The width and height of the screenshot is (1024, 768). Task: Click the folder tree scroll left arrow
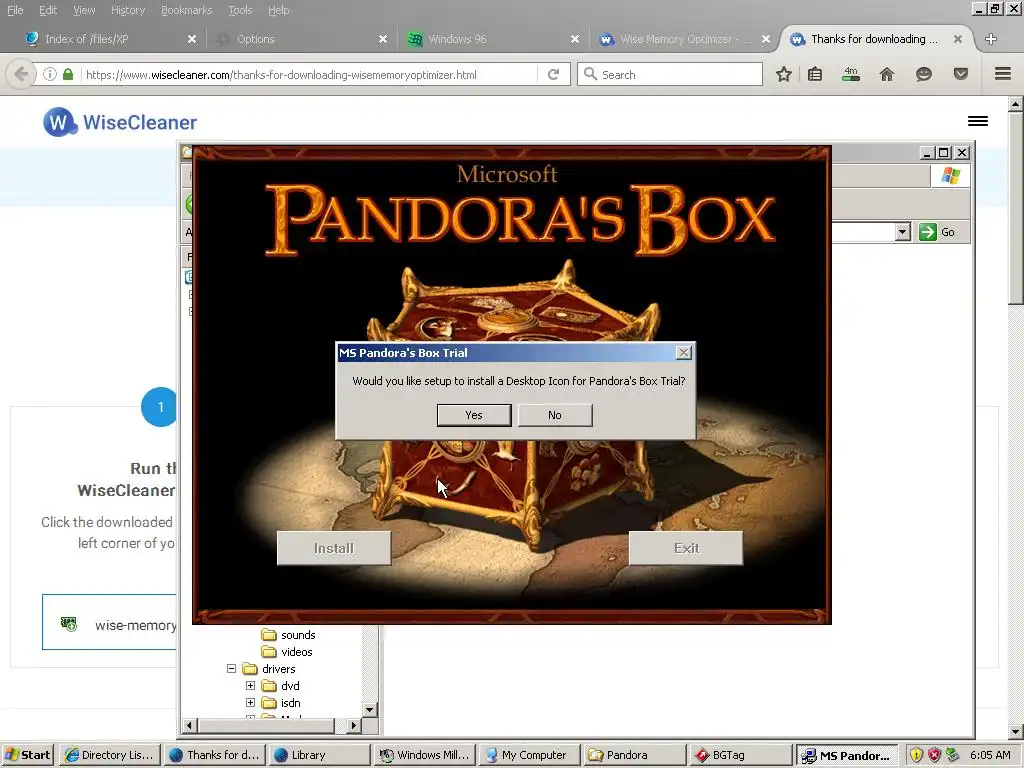[x=189, y=725]
